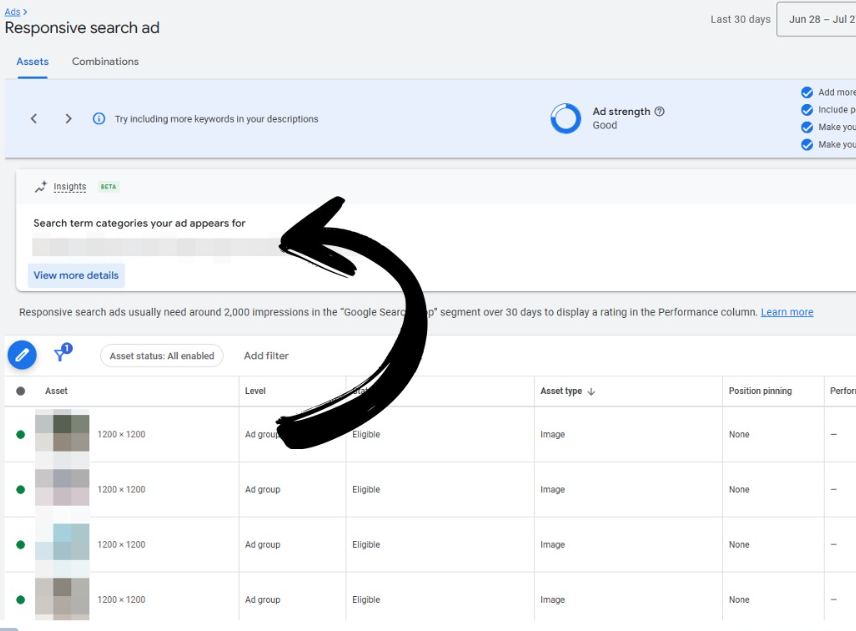Go to previous recommendation with left chevron
The height and width of the screenshot is (631, 856).
(34, 119)
